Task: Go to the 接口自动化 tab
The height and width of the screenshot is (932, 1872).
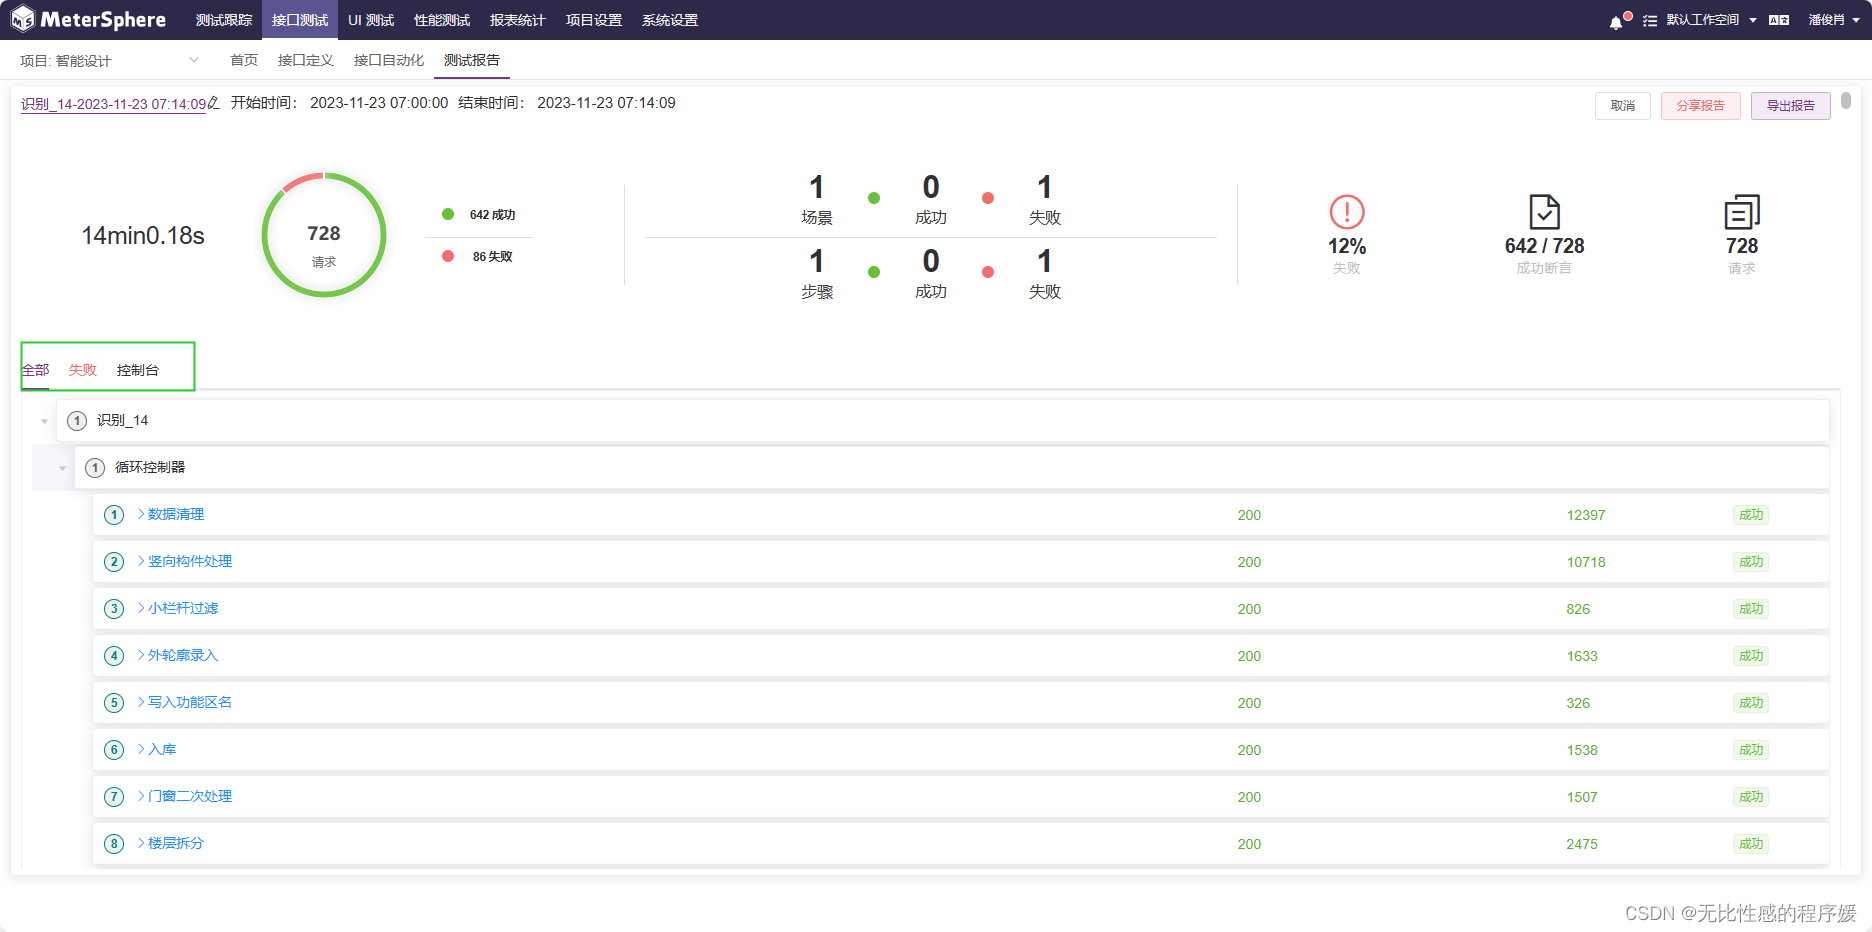Action: coord(389,60)
